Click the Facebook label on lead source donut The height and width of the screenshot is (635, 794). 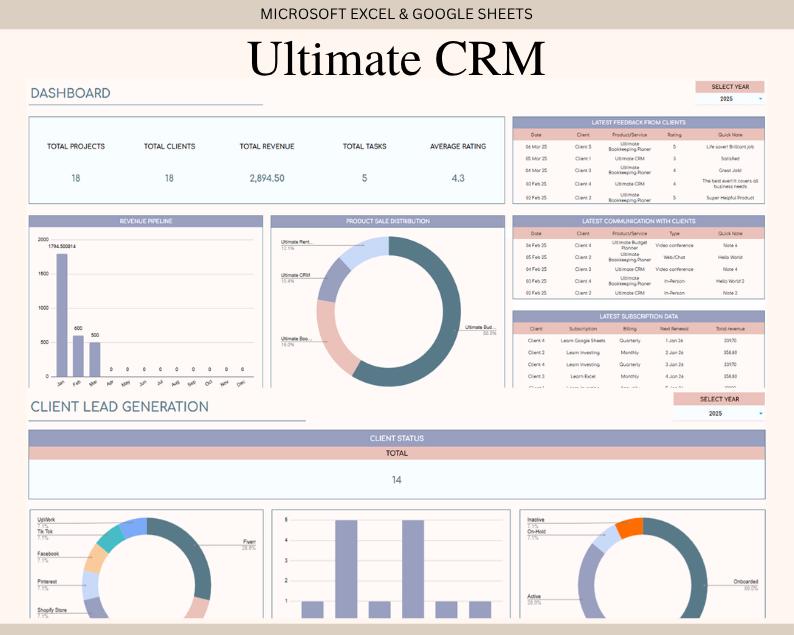tap(48, 554)
